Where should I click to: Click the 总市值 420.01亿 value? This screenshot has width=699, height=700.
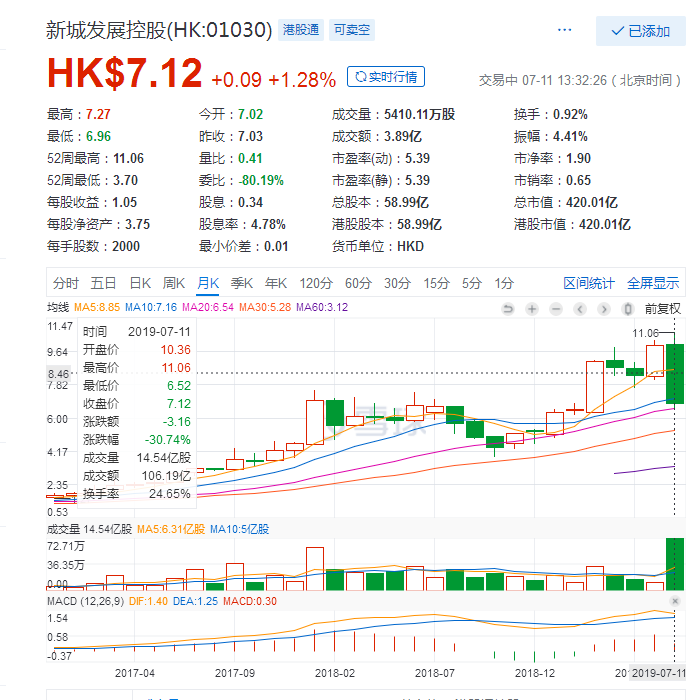tap(566, 202)
